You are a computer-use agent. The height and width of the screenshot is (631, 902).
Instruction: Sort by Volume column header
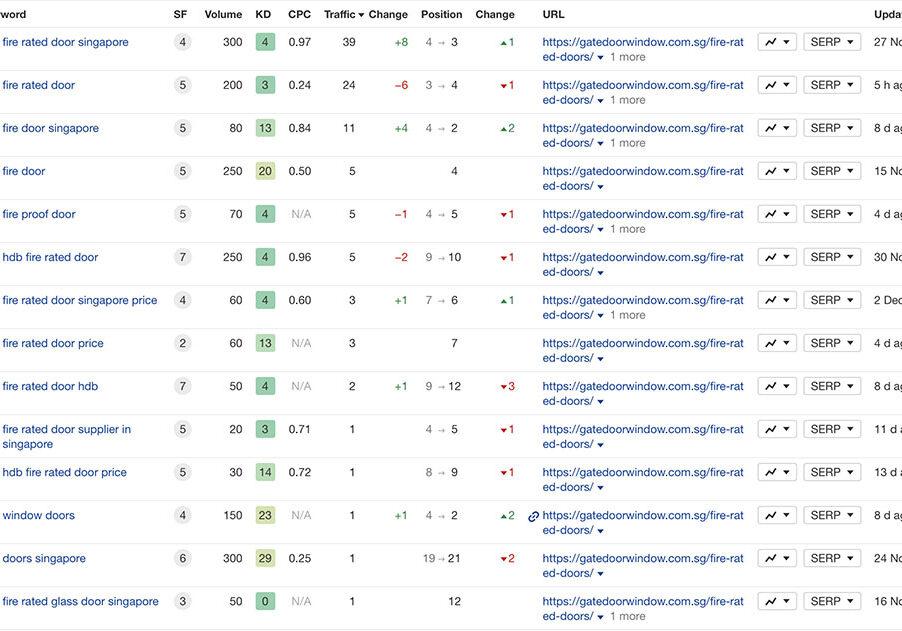[223, 15]
